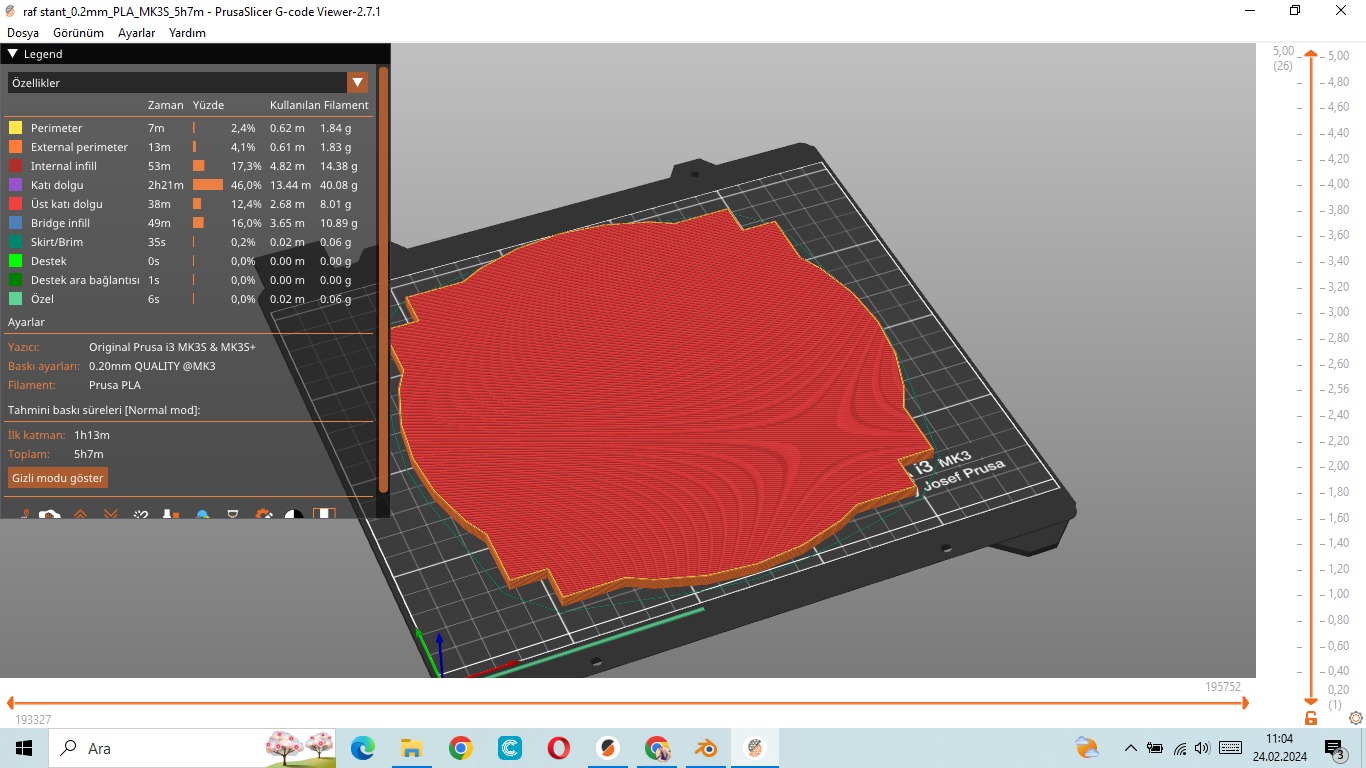Open the notification center icon

click(x=1335, y=749)
